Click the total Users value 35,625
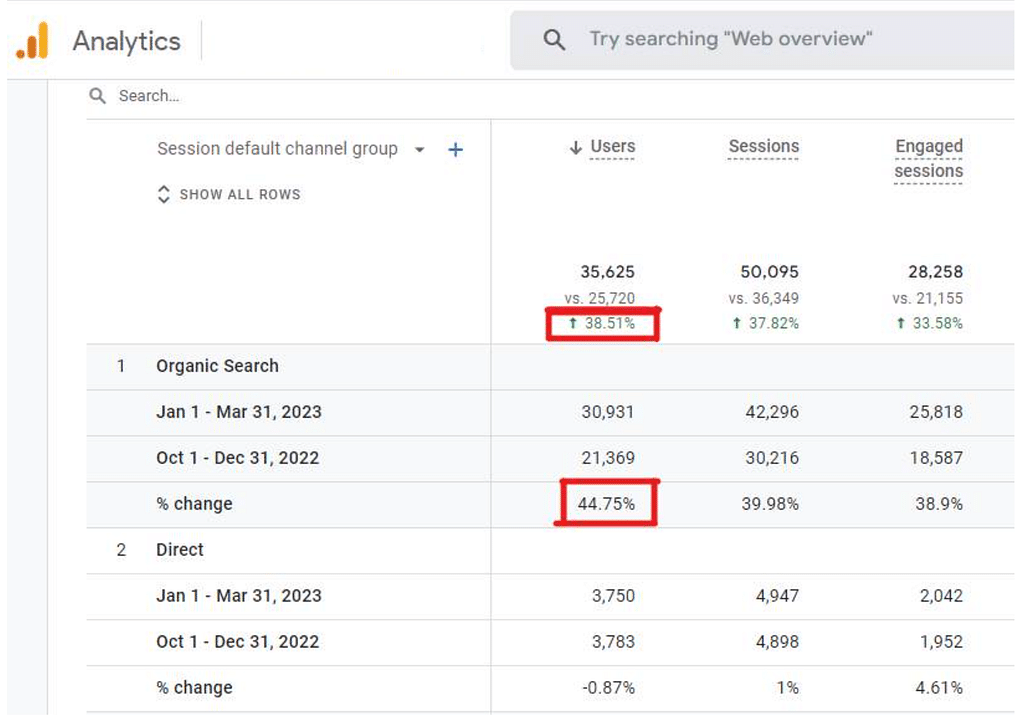Image resolution: width=1024 pixels, height=718 pixels. coord(607,272)
